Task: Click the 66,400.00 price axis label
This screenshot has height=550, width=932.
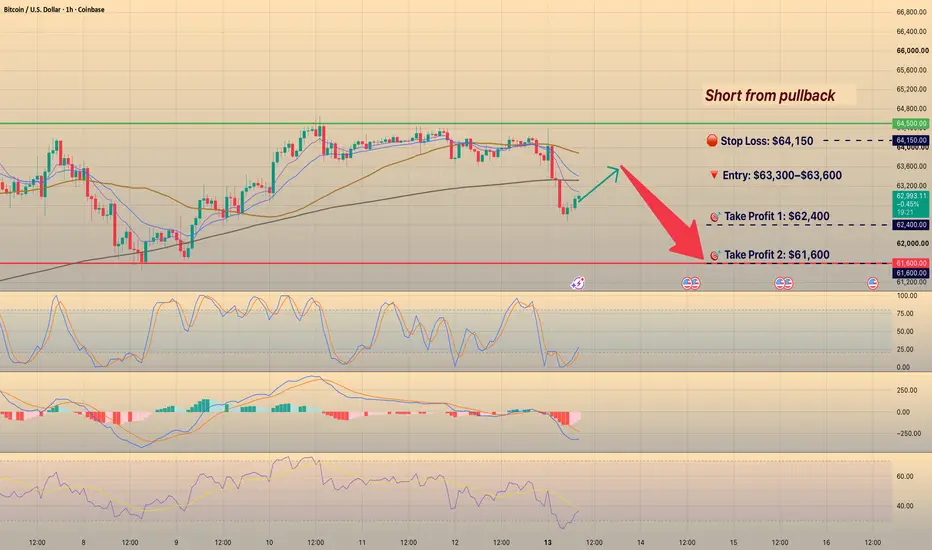Action: [x=912, y=32]
